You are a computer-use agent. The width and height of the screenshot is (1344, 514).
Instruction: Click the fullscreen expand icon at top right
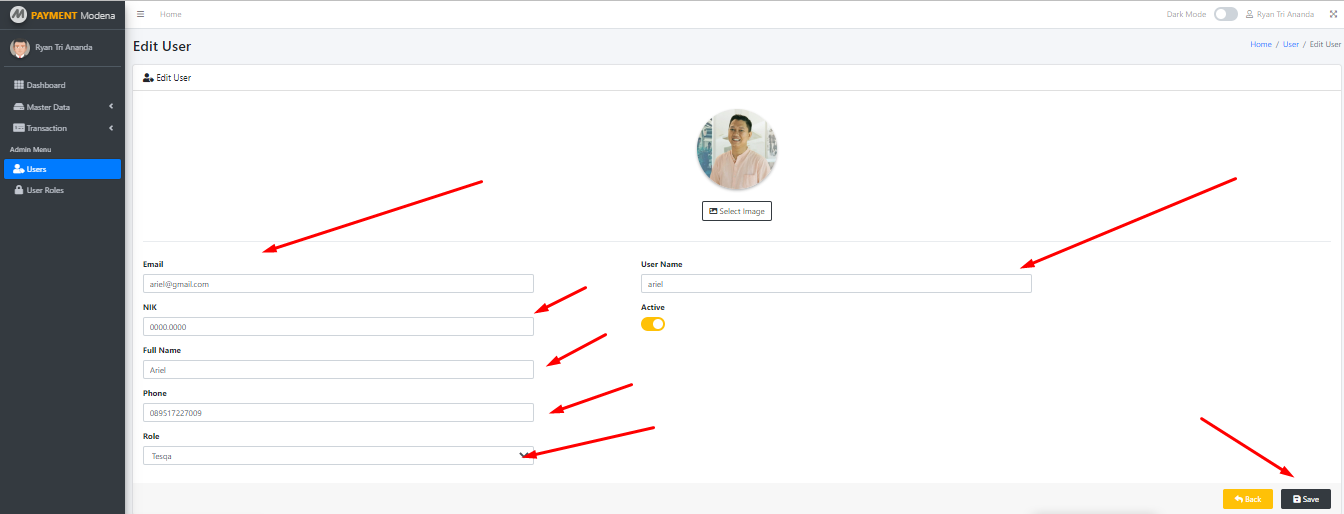[x=1333, y=14]
